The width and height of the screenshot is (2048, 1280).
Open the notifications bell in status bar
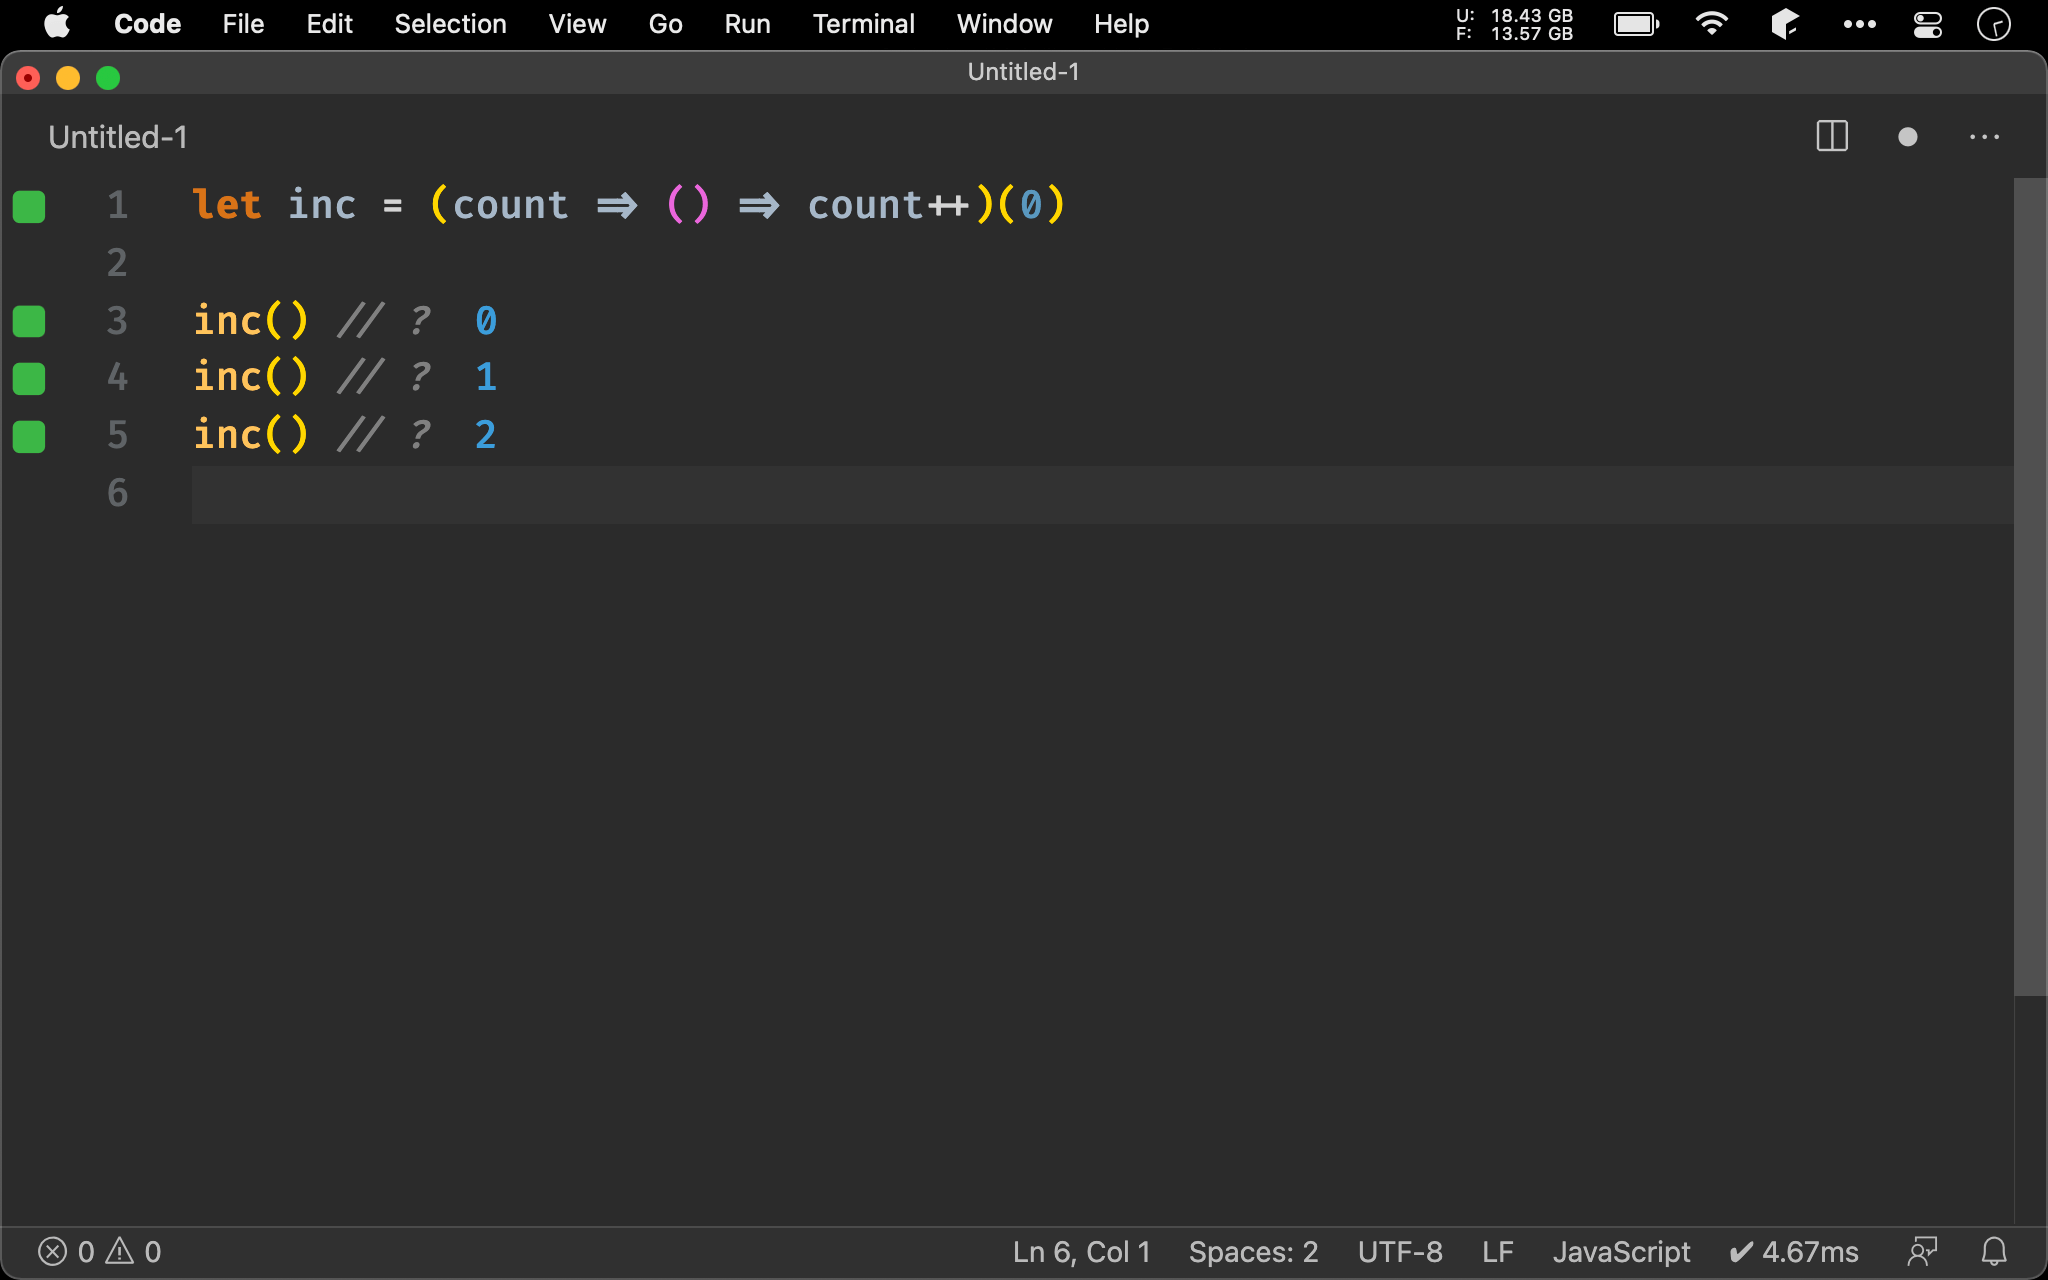1994,1251
